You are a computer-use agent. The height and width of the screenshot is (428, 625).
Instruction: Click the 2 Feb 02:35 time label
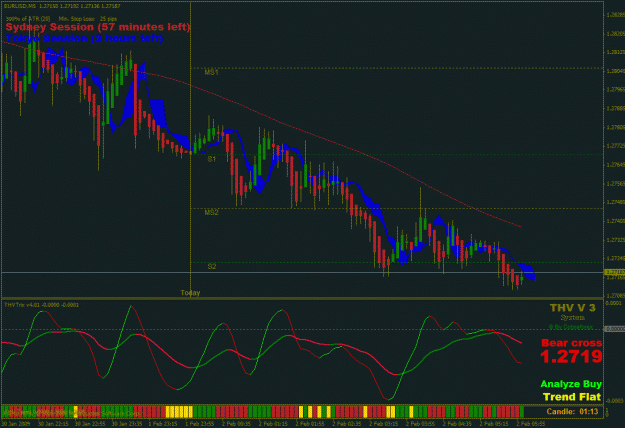point(346,424)
